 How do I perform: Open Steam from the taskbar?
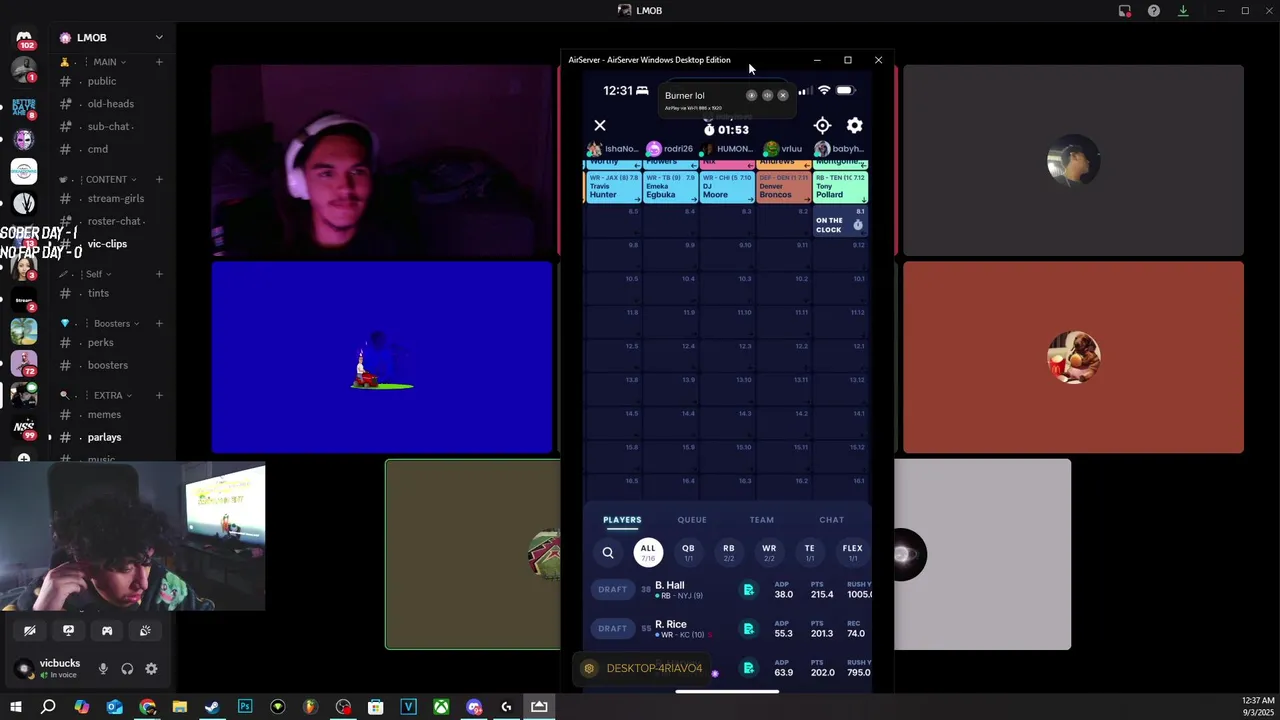[x=212, y=707]
